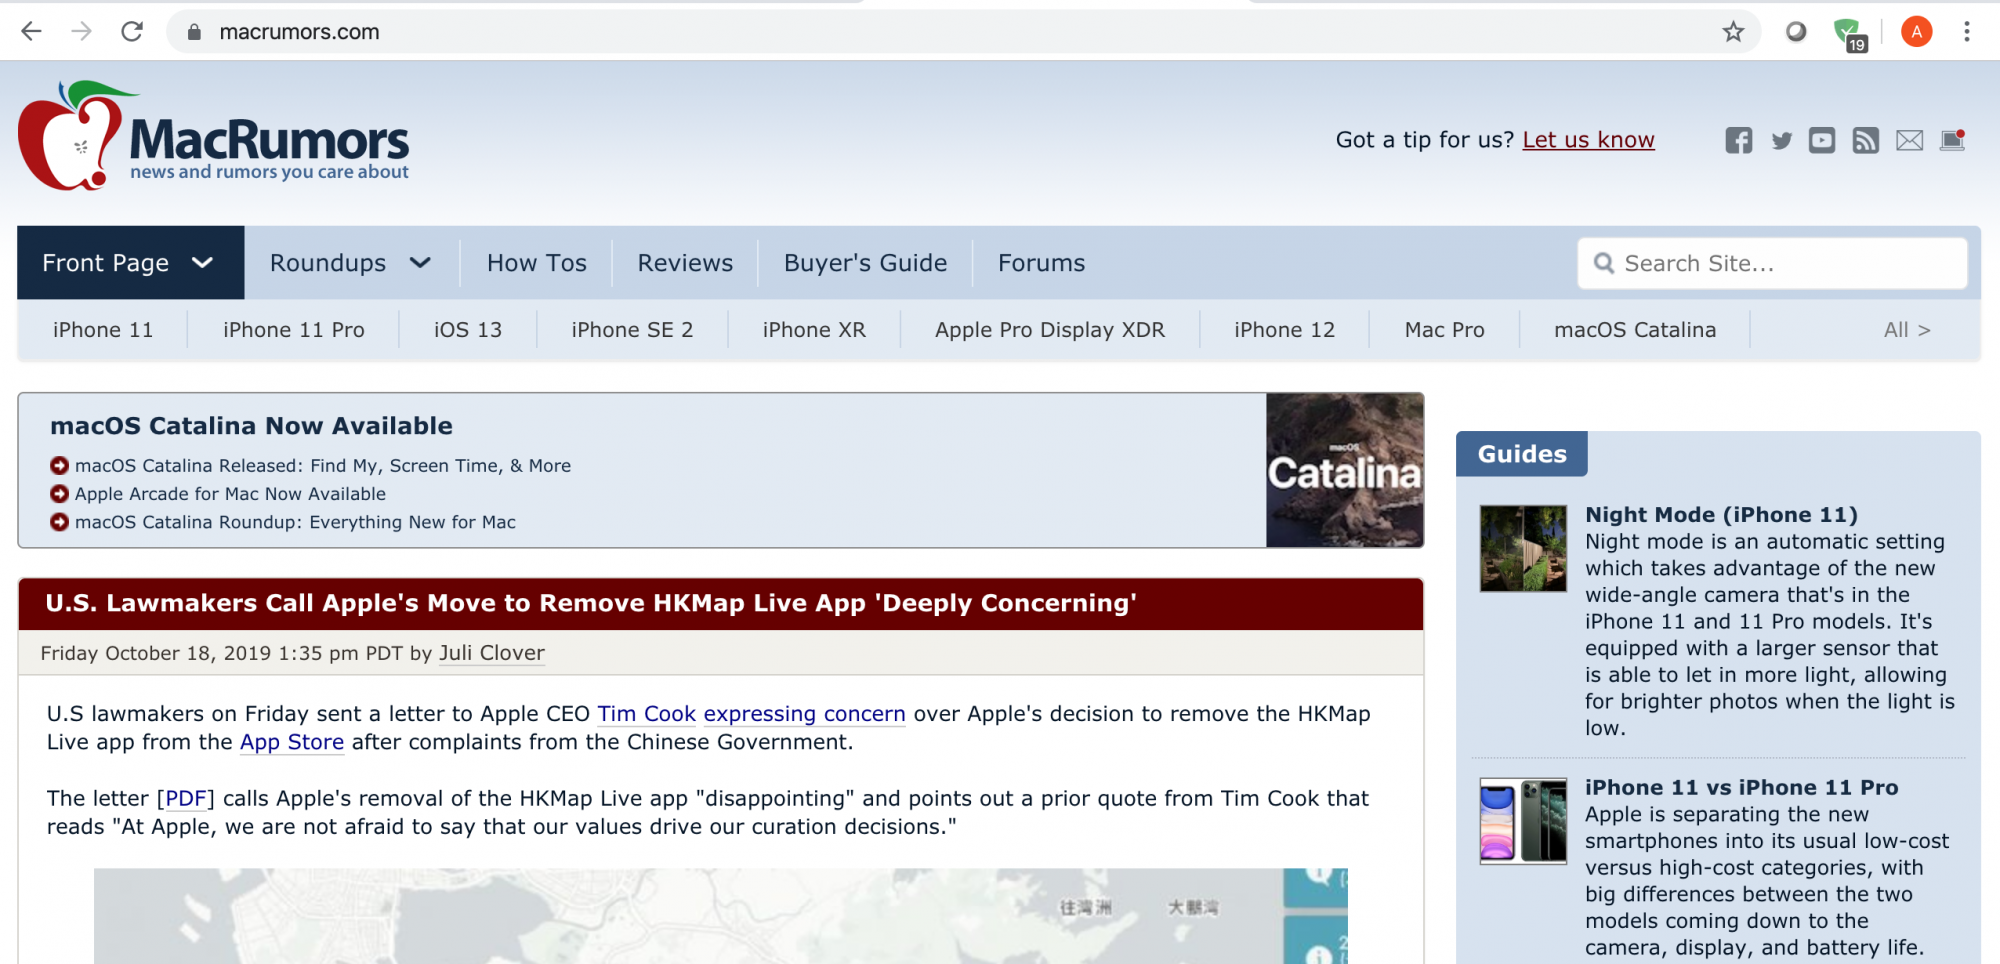
Task: Click the Night Mode guide thumbnail
Action: tap(1523, 548)
